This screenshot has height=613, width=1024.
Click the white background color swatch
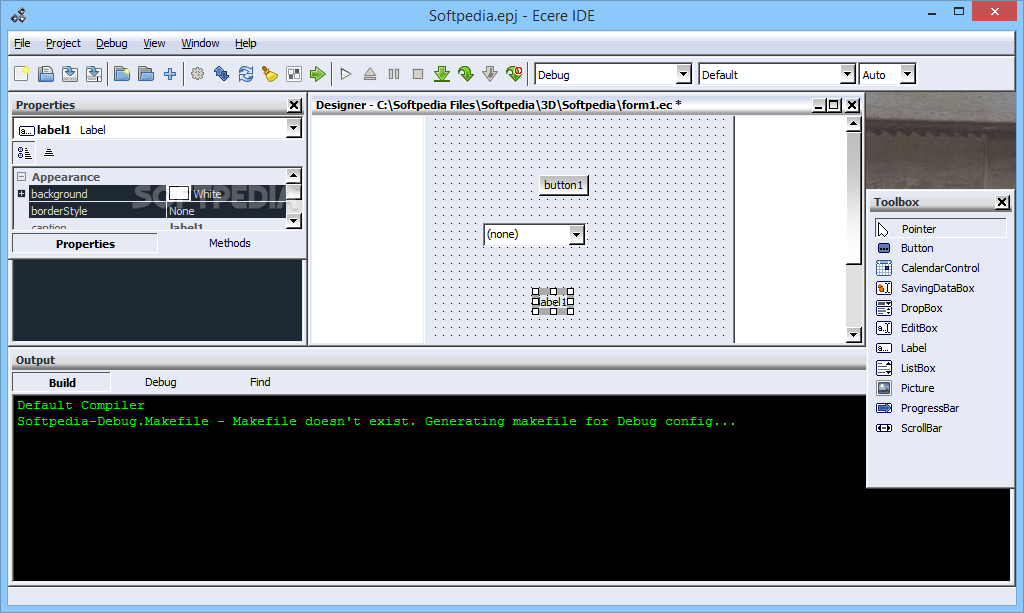point(178,193)
